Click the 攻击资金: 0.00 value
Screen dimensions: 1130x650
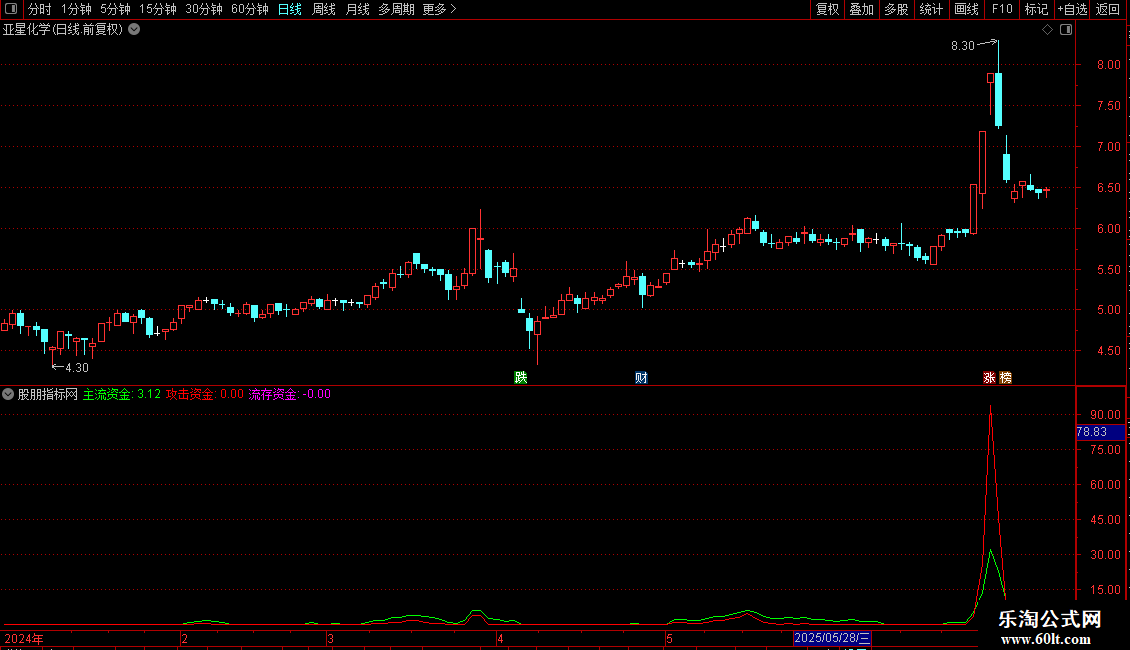pos(205,394)
